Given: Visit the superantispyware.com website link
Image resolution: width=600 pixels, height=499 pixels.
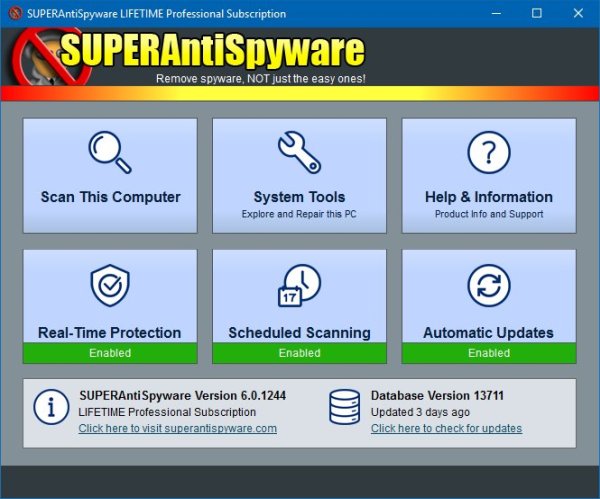Looking at the screenshot, I should click(178, 429).
